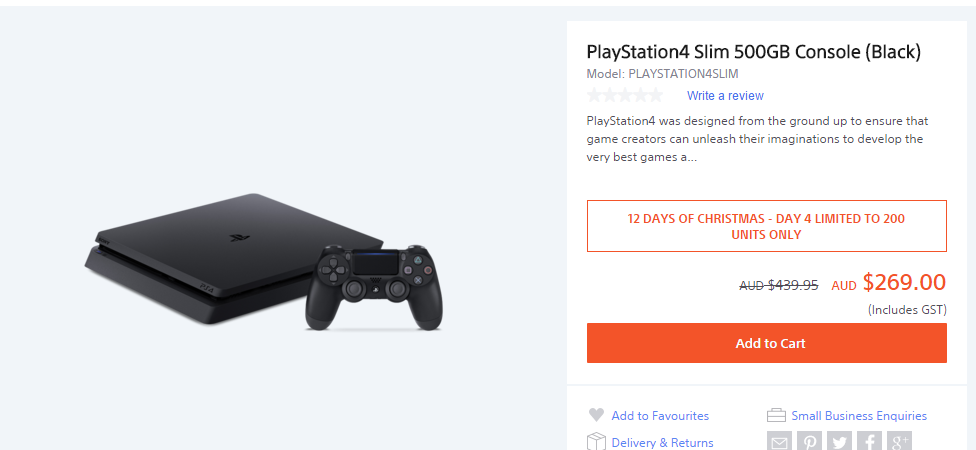Share product on Pinterest icon
Viewport: 976px width, 450px height.
coord(809,441)
